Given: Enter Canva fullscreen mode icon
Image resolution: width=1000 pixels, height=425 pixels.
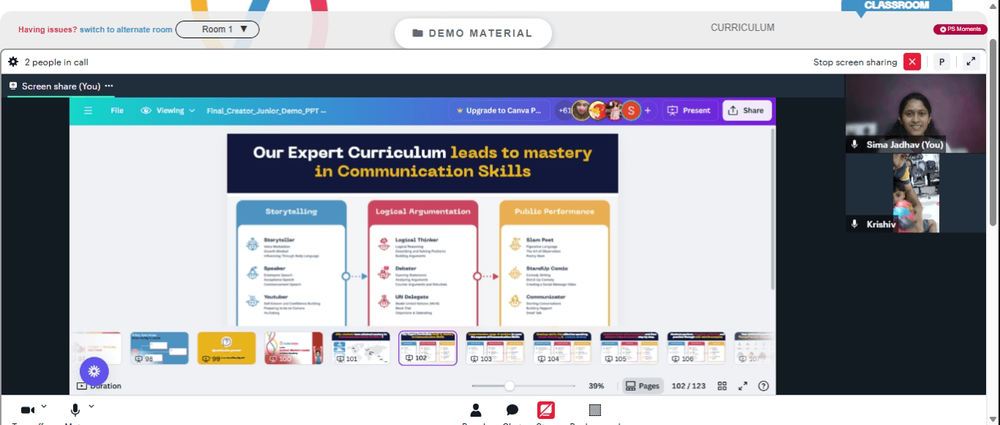Looking at the screenshot, I should click(x=743, y=386).
